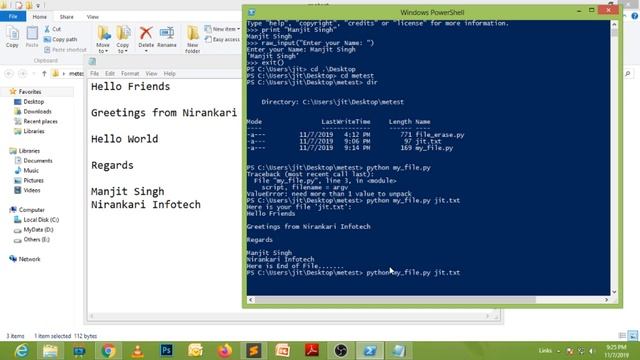Open Adobe Acrobat from the taskbar

tap(311, 351)
